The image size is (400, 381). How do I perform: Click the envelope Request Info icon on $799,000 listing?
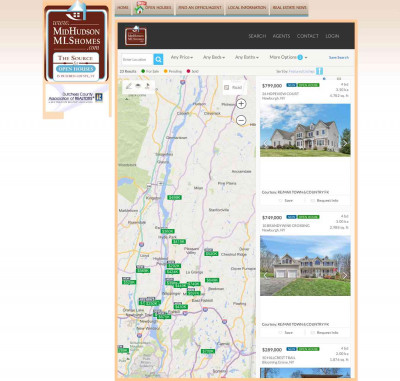312,200
